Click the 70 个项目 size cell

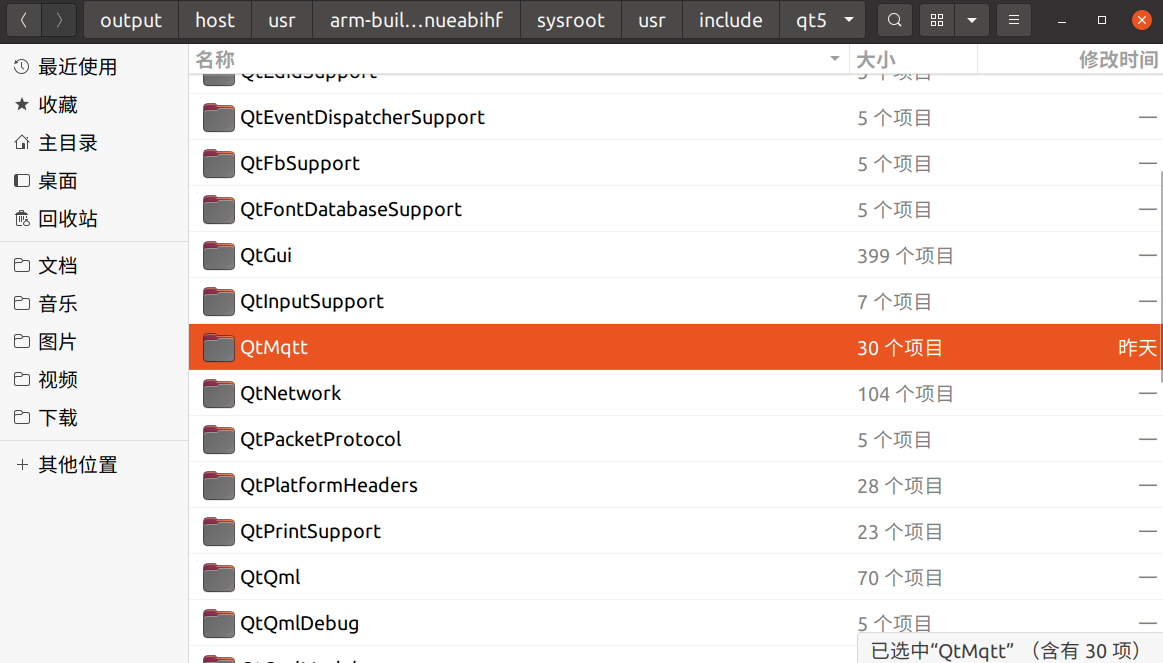click(x=900, y=578)
